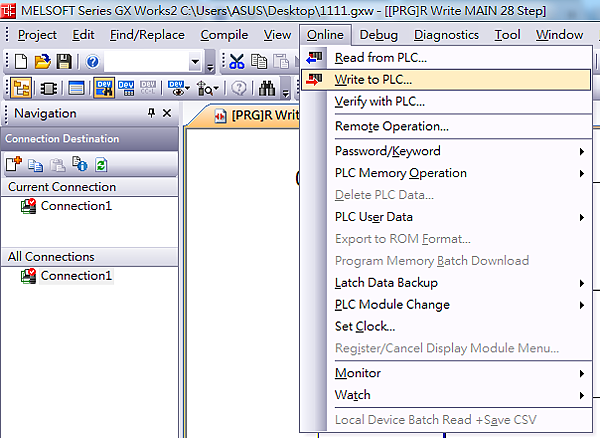Viewport: 600px width, 438px height.
Task: Open the Find/Replace menu
Action: (x=147, y=35)
